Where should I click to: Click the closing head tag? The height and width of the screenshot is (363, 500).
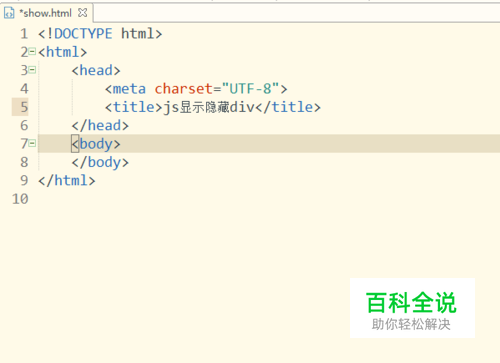click(100, 125)
